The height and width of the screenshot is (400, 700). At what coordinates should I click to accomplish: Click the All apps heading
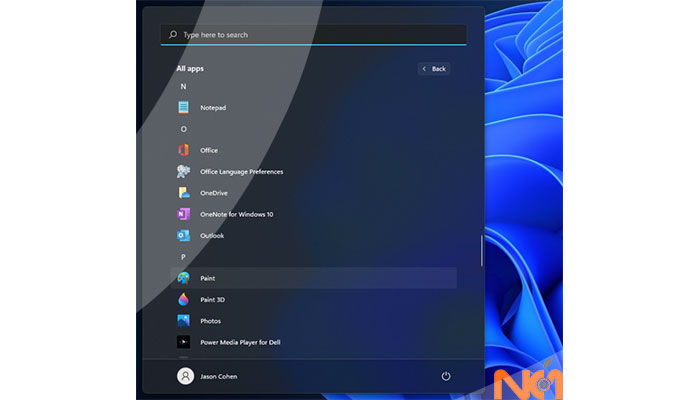(x=190, y=68)
